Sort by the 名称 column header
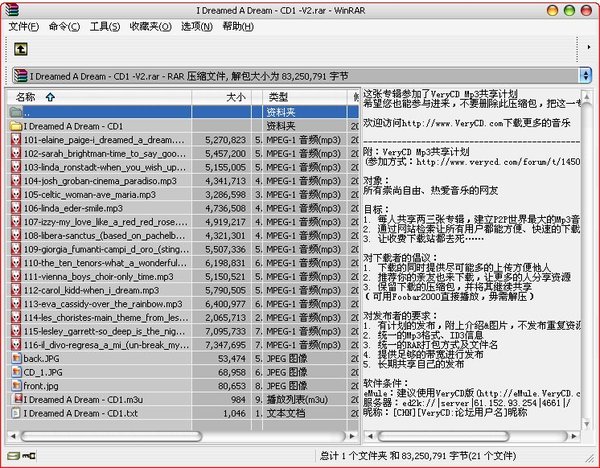Image resolution: width=600 pixels, height=468 pixels. [99, 97]
